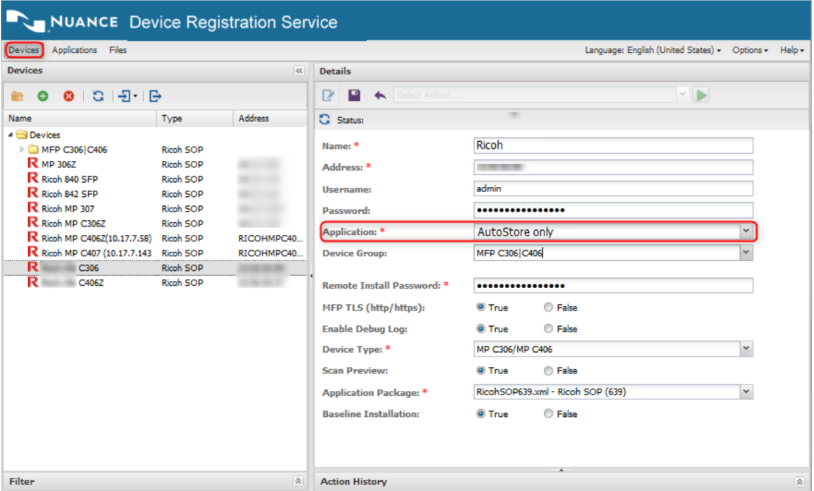This screenshot has width=814, height=491.
Task: Set Scan Preview to True
Action: coord(482,371)
